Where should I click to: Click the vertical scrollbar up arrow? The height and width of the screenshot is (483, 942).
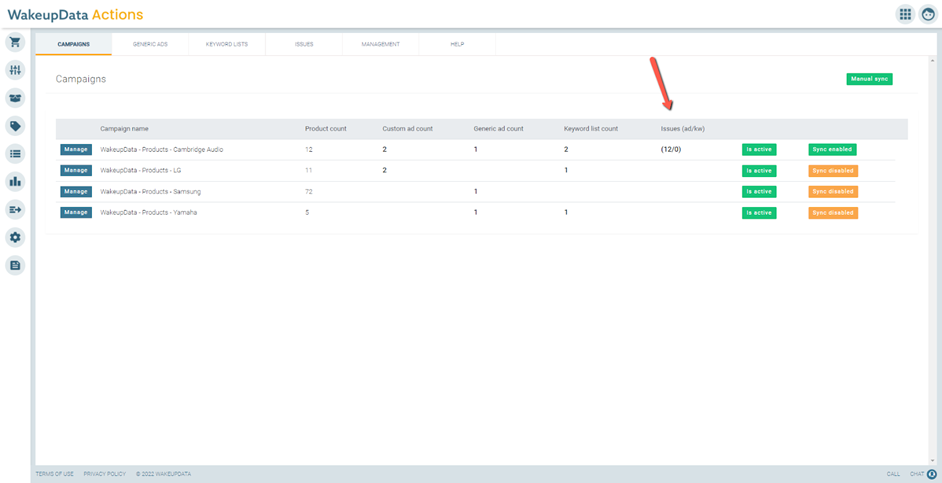932,61
